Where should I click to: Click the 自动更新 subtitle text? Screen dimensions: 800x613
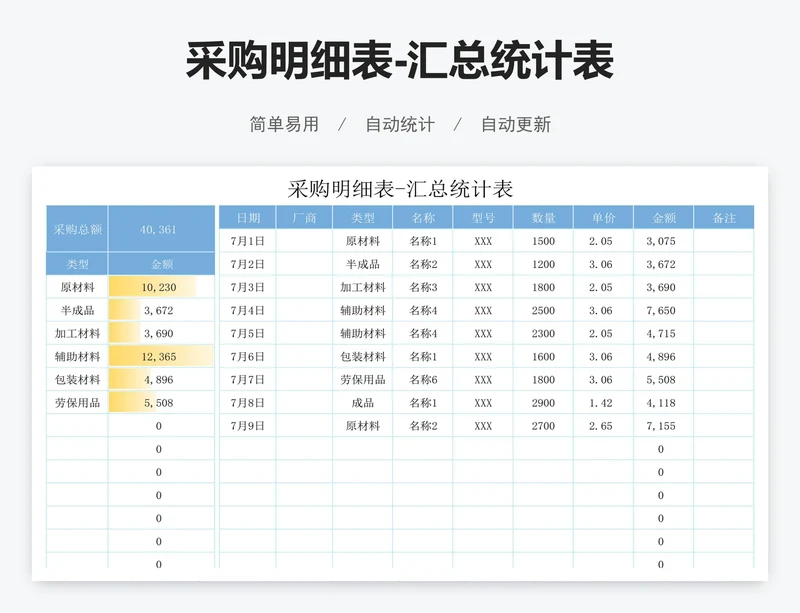pyautogui.click(x=516, y=124)
